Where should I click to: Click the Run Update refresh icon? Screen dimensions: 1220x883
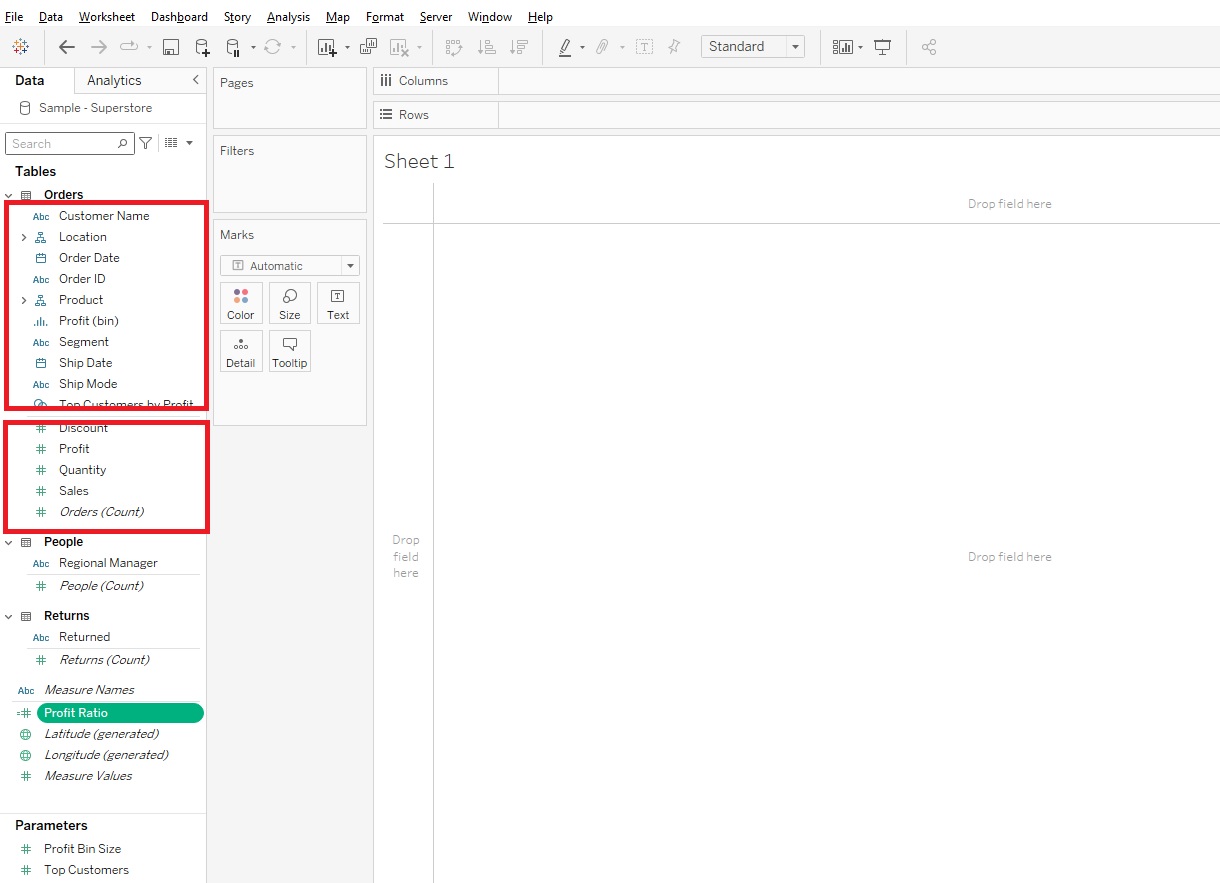[x=272, y=47]
